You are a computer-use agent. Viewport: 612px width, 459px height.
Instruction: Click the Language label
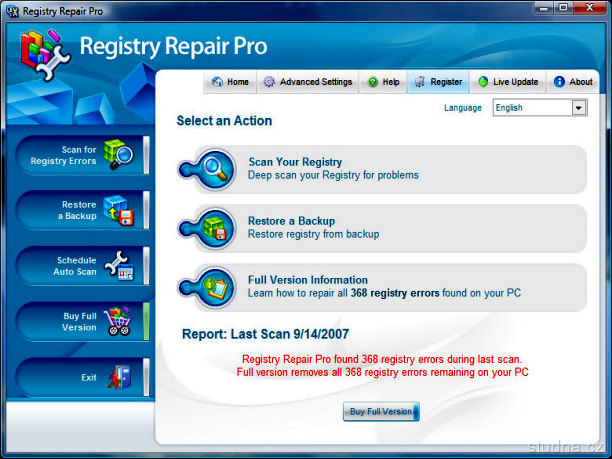click(x=463, y=108)
